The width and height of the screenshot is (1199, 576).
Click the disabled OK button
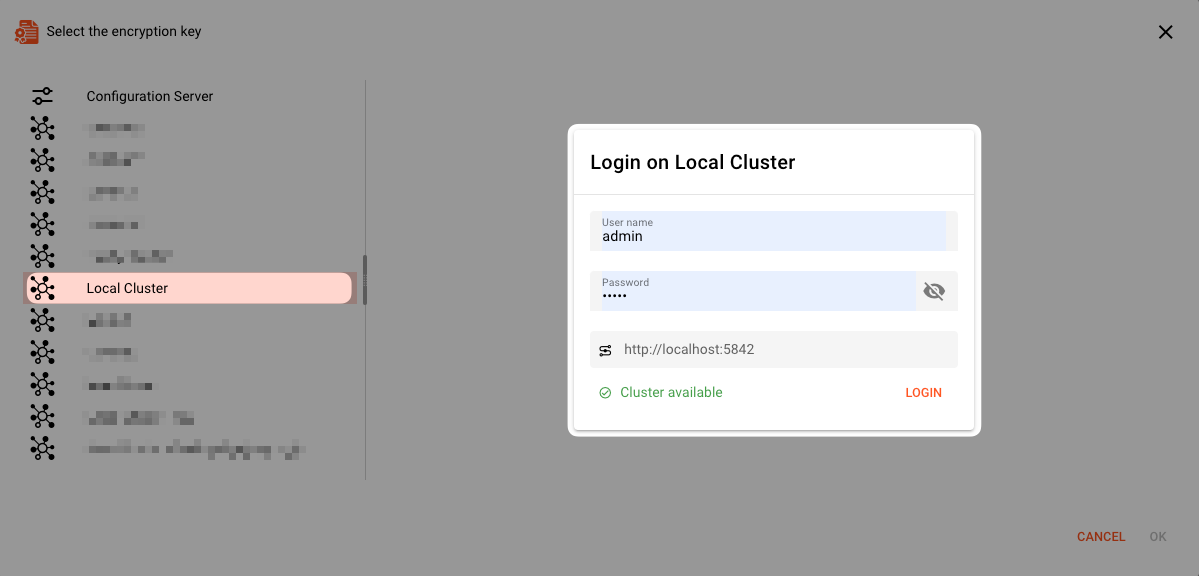1157,536
